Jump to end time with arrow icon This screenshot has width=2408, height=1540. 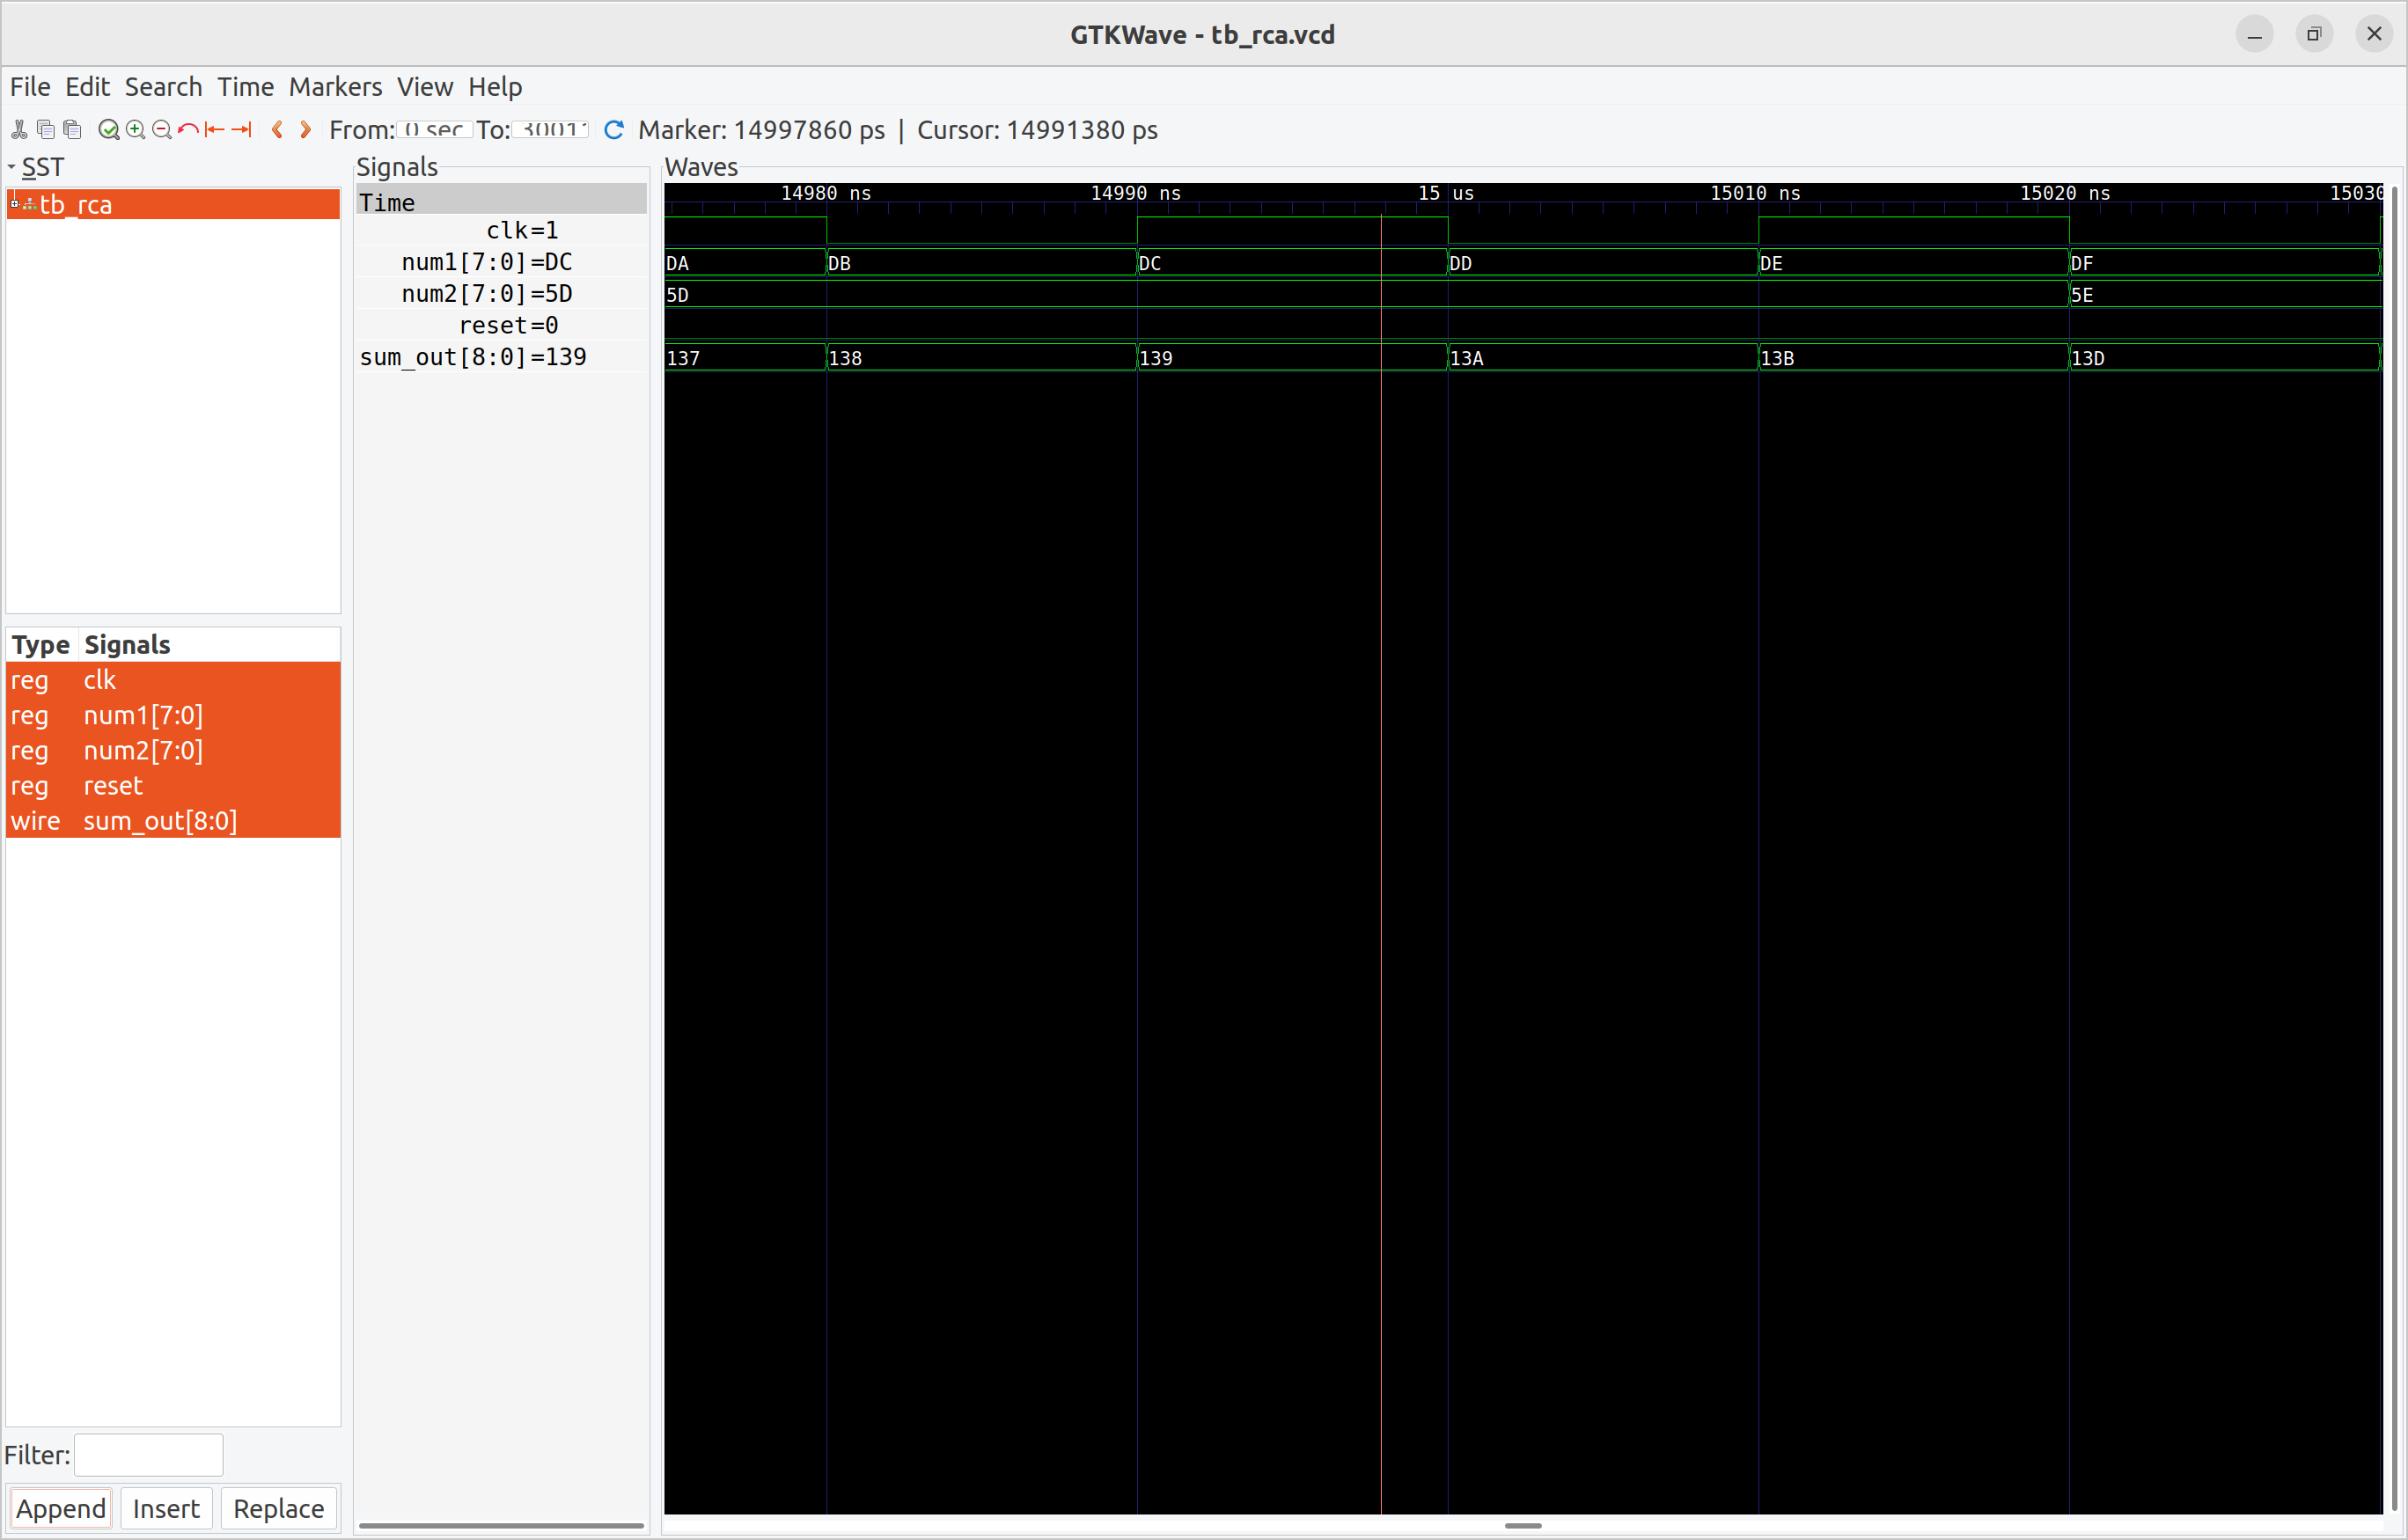241,130
